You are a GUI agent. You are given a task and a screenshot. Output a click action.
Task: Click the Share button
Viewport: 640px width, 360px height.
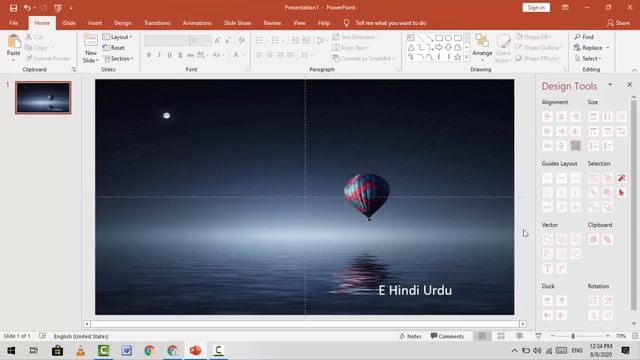pos(618,23)
